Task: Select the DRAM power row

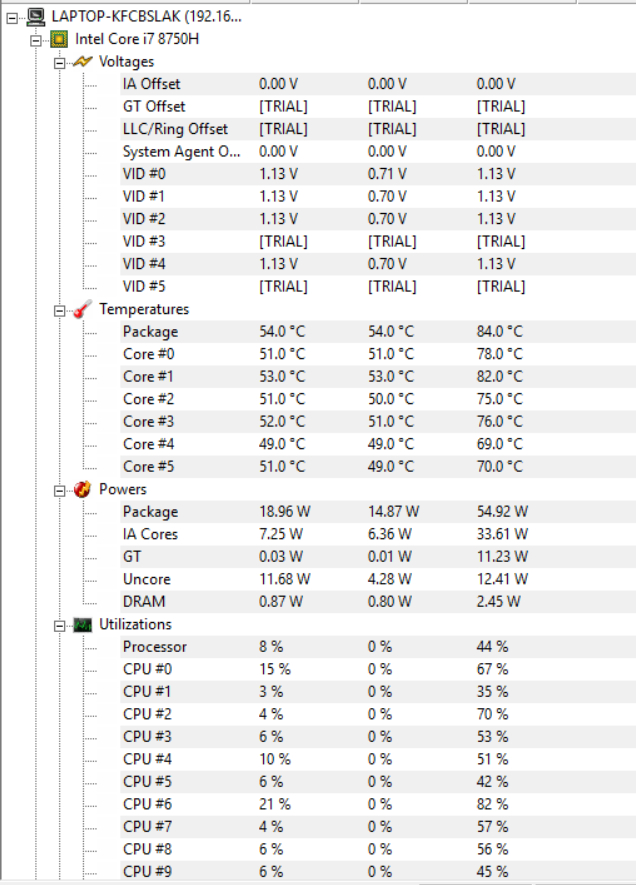Action: click(x=144, y=602)
